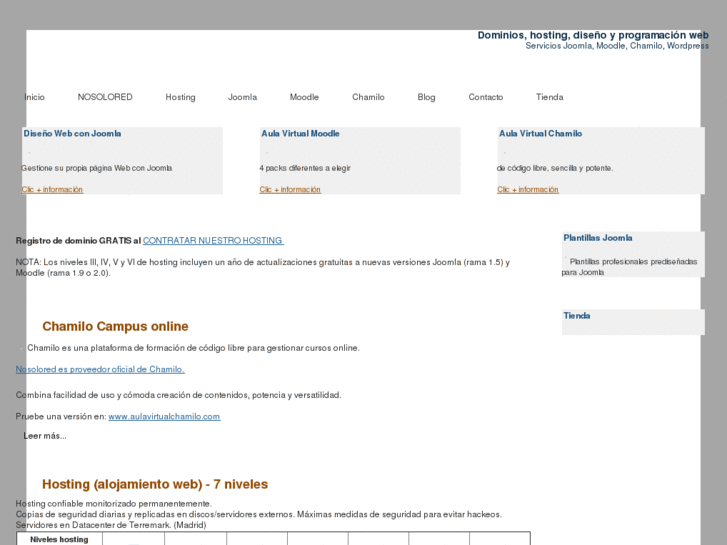Click 'Servidores en Datacenter de Terremark. (Madrid)' line
Image resolution: width=727 pixels, height=545 pixels.
(111, 525)
